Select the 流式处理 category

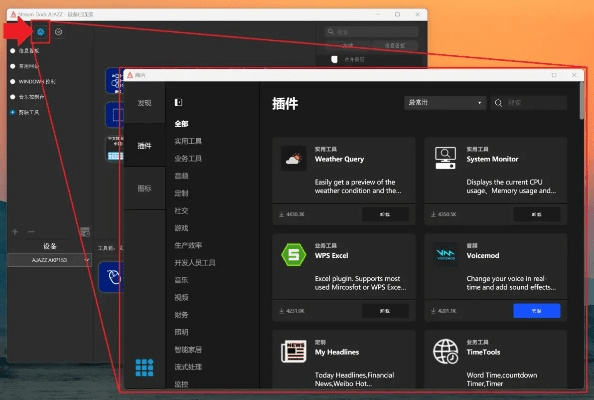point(188,367)
